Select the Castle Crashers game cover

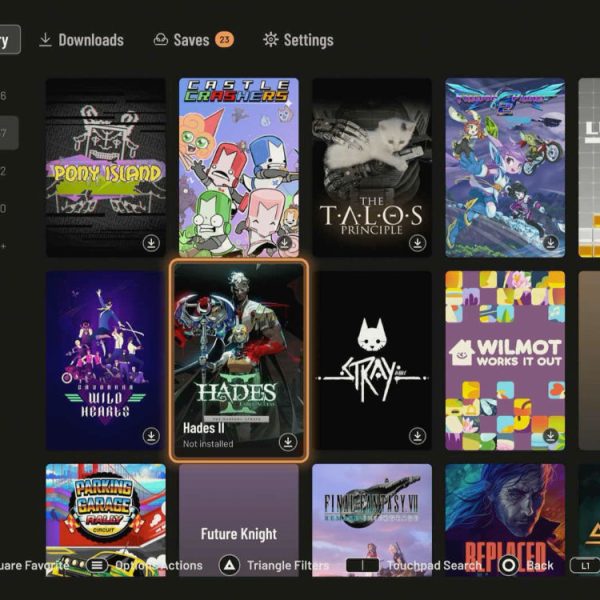click(x=239, y=167)
